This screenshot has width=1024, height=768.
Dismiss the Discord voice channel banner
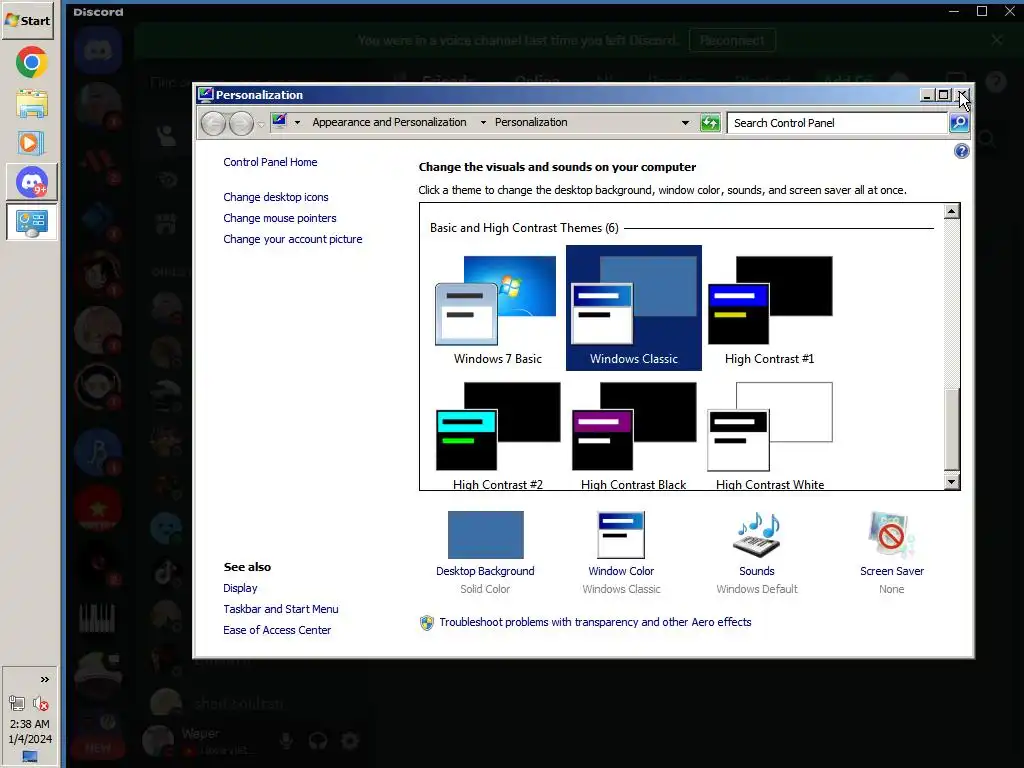click(x=997, y=40)
